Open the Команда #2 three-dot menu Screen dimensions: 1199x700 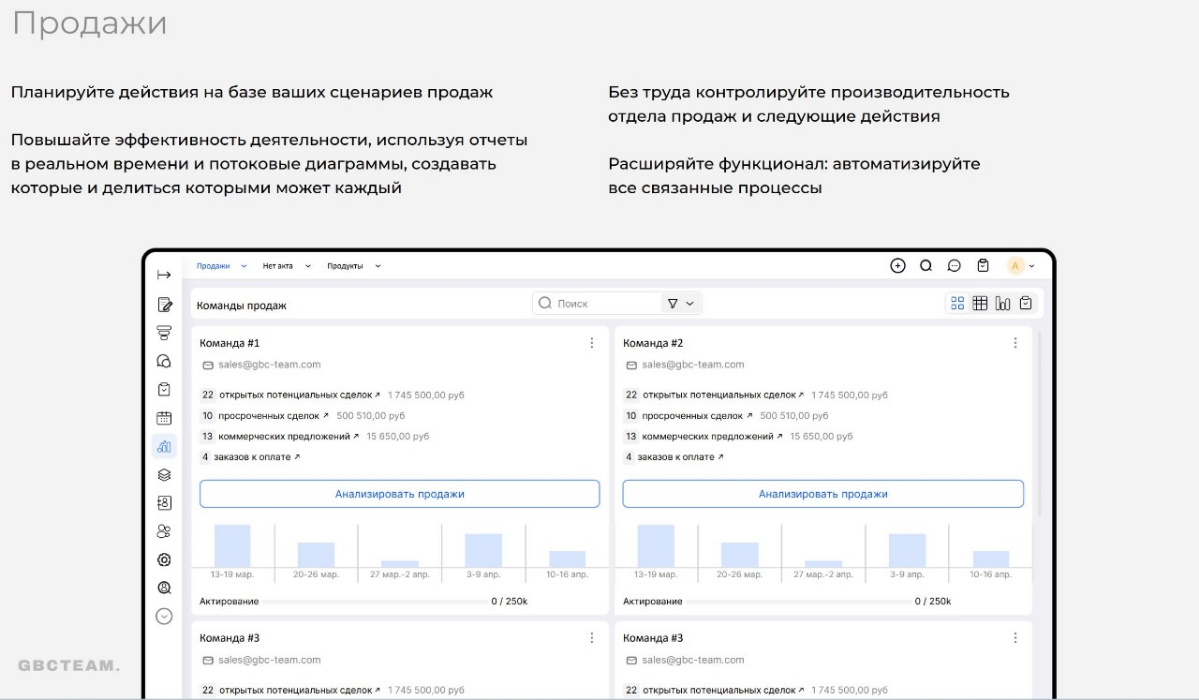[x=1015, y=343]
